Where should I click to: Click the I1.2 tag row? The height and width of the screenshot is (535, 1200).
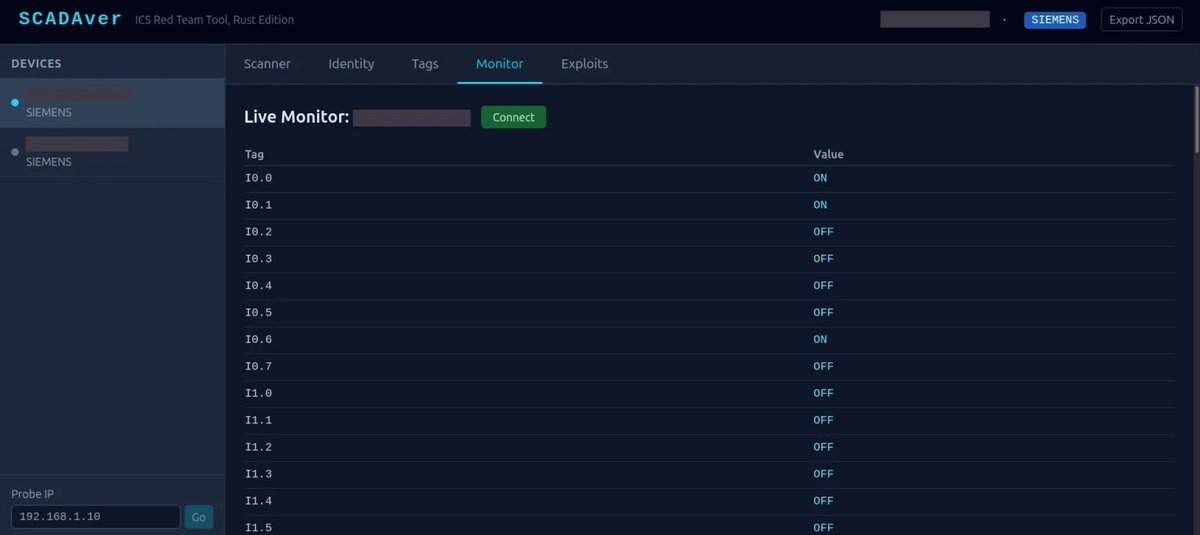point(709,448)
